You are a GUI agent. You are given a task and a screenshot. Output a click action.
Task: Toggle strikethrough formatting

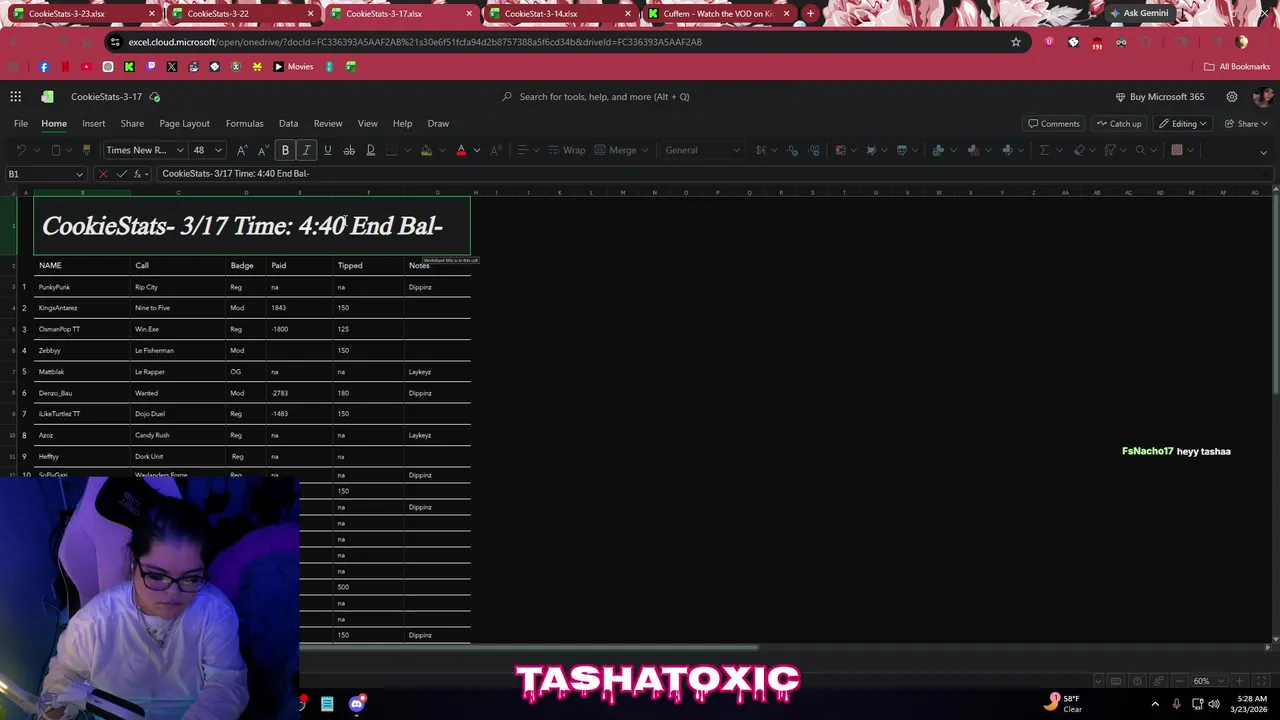pyautogui.click(x=349, y=150)
